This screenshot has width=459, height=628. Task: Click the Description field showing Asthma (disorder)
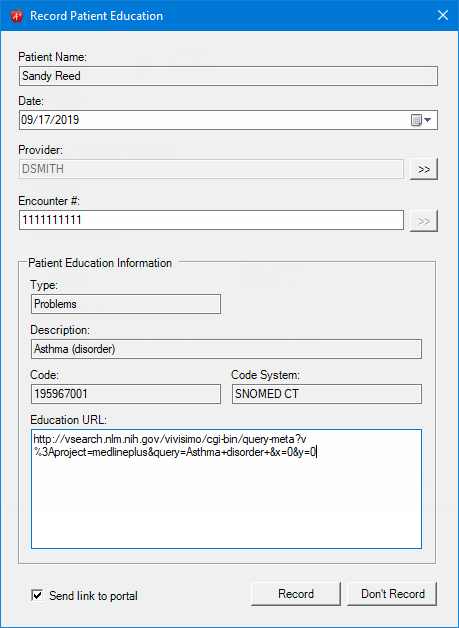click(x=226, y=349)
